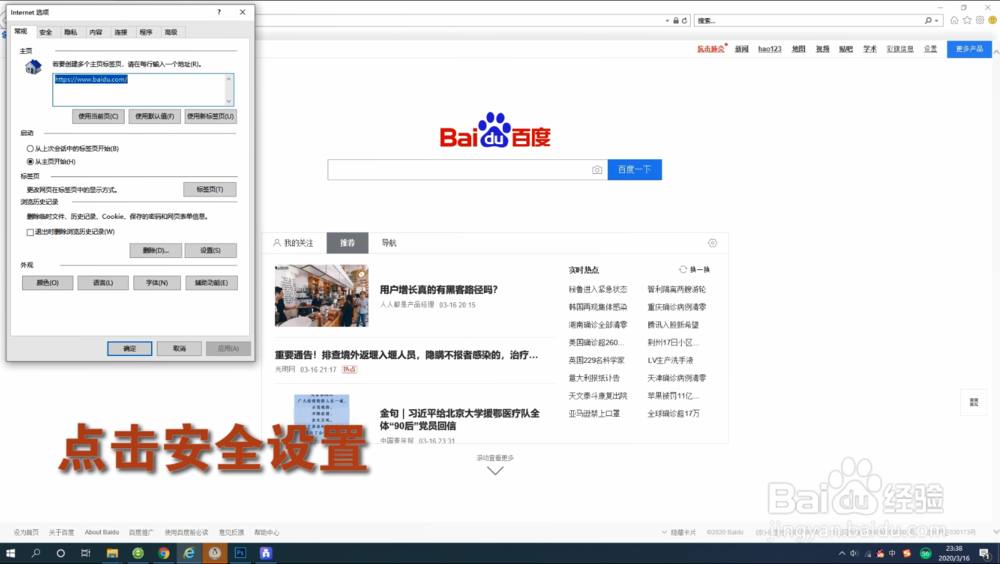Open the 安全 tab in Internet Options

[x=45, y=32]
